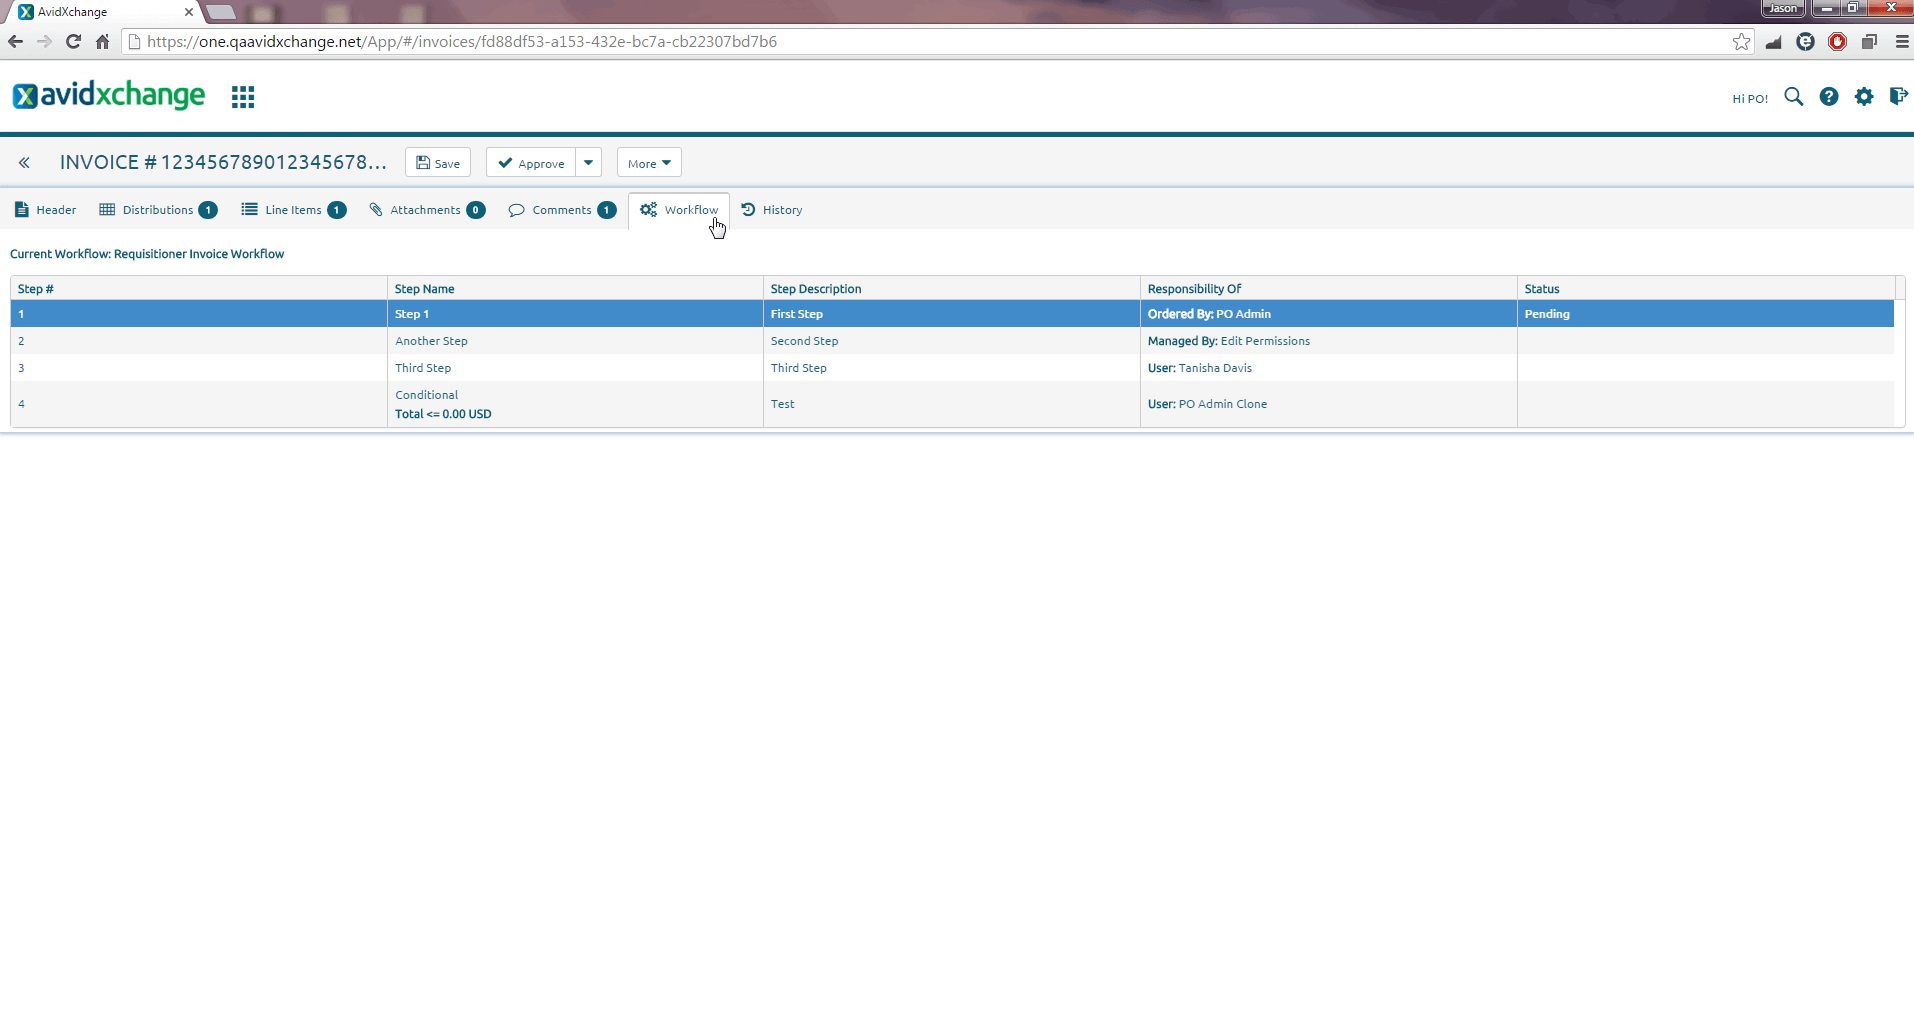Click the soccer-ball style extension icon
1914x1036 pixels.
click(x=1805, y=41)
